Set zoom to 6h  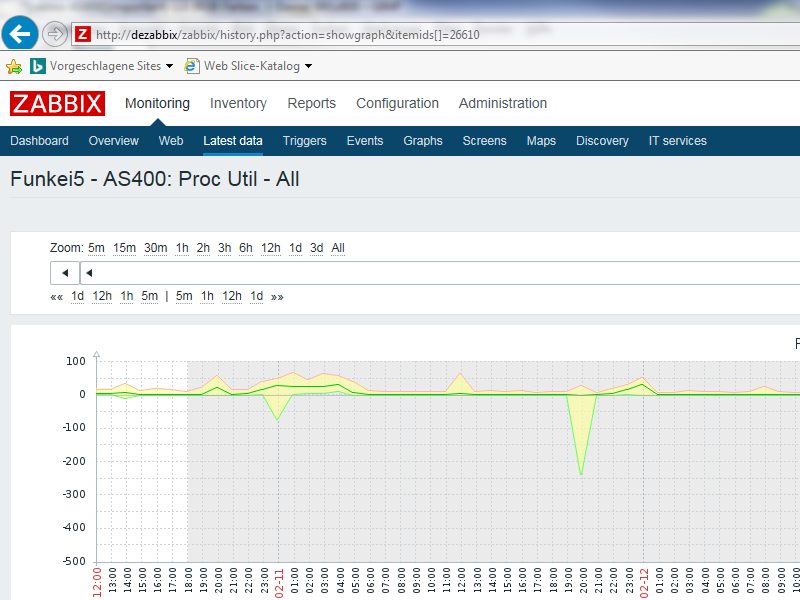[x=246, y=248]
